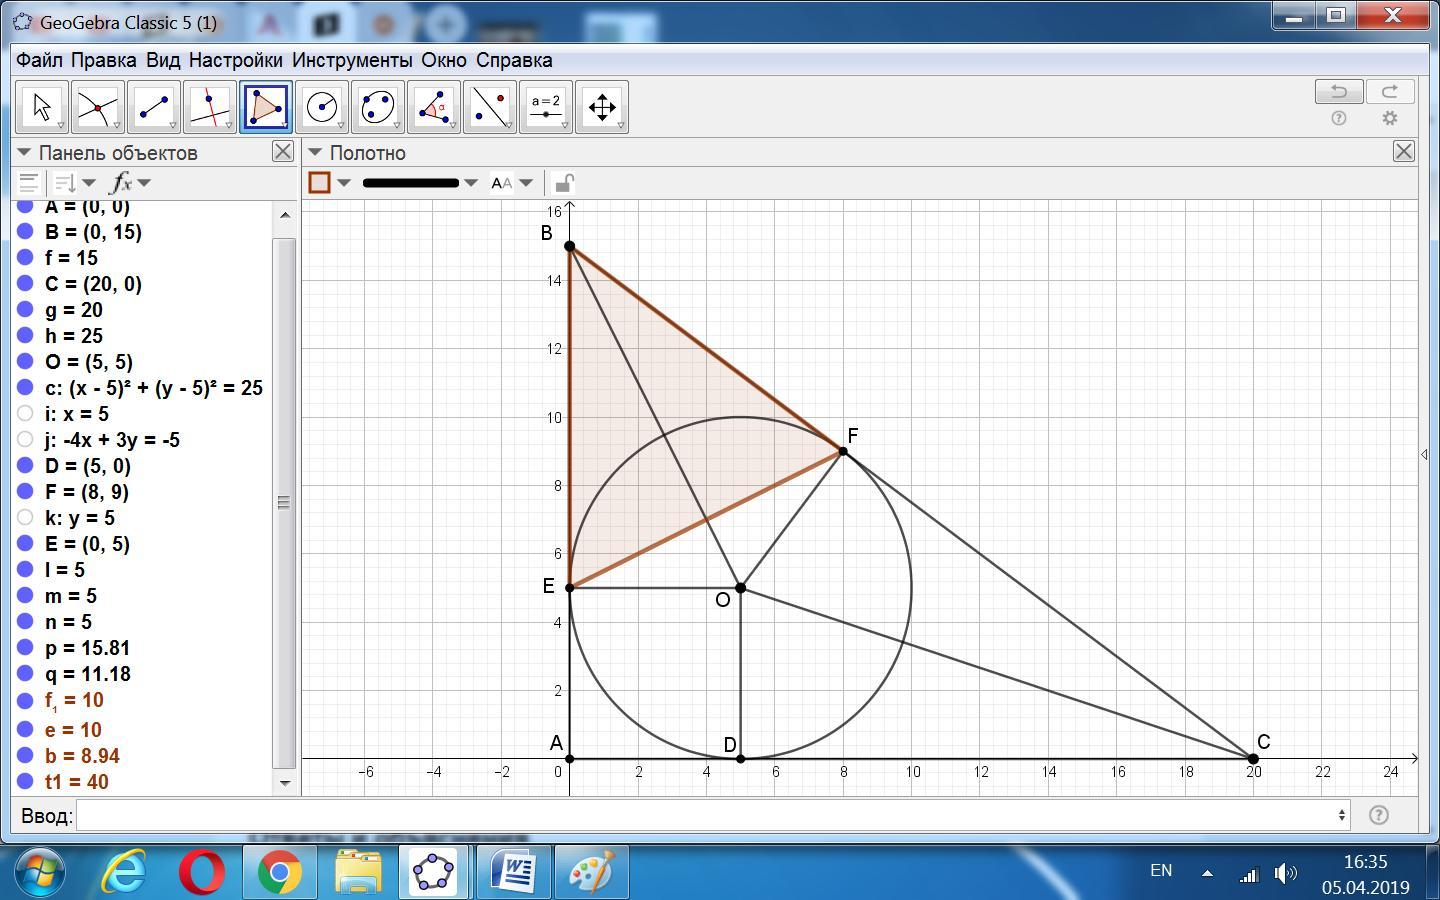Click the polygon color swatch
The width and height of the screenshot is (1440, 900).
(320, 183)
